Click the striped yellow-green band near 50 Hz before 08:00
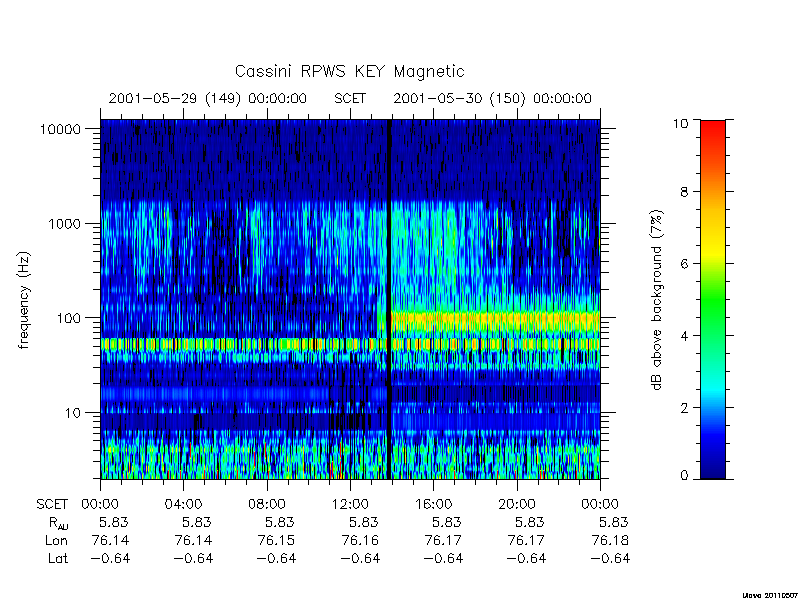 pos(184,344)
